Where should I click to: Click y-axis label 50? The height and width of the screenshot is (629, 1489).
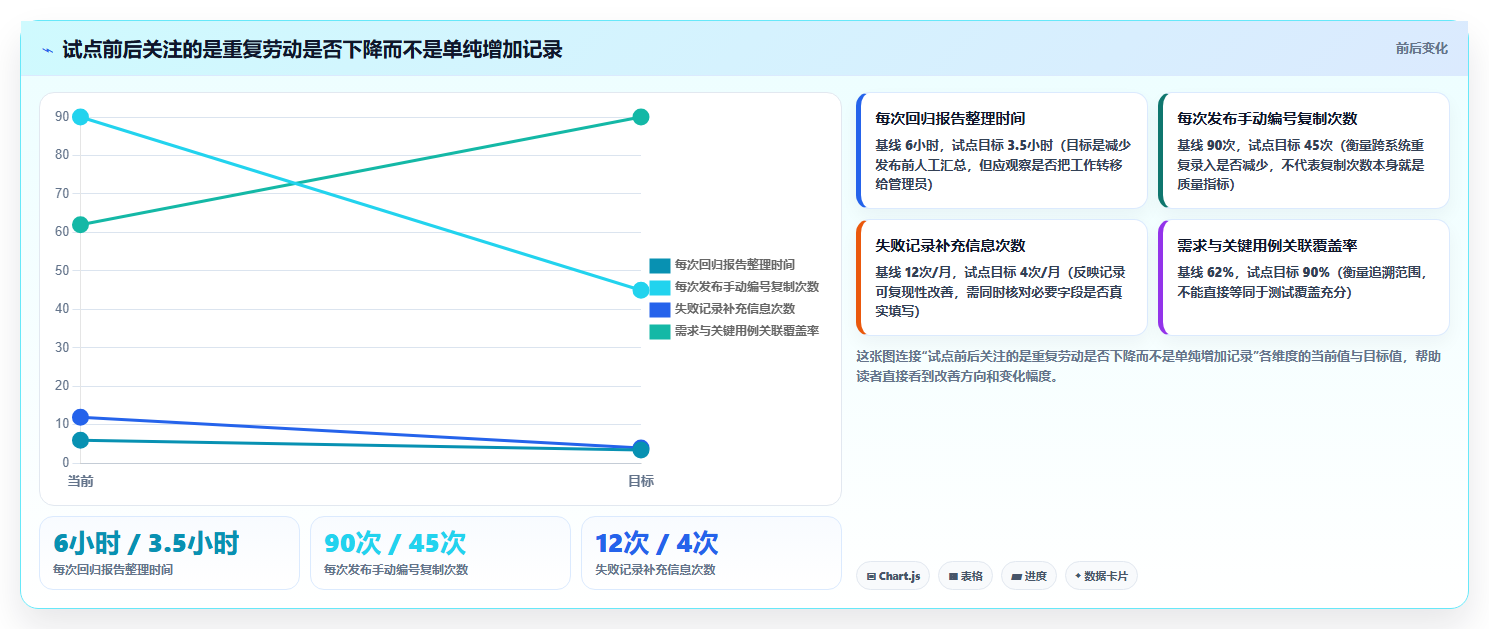[x=62, y=270]
